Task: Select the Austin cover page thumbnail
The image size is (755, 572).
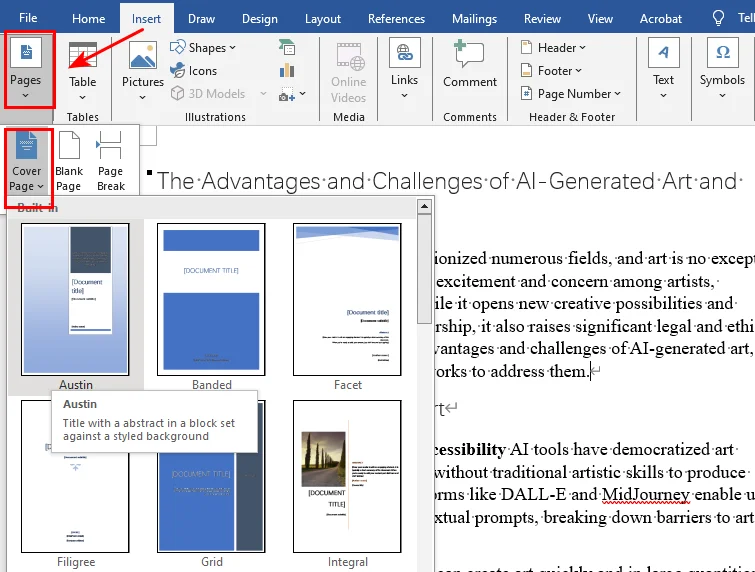Action: click(75, 299)
